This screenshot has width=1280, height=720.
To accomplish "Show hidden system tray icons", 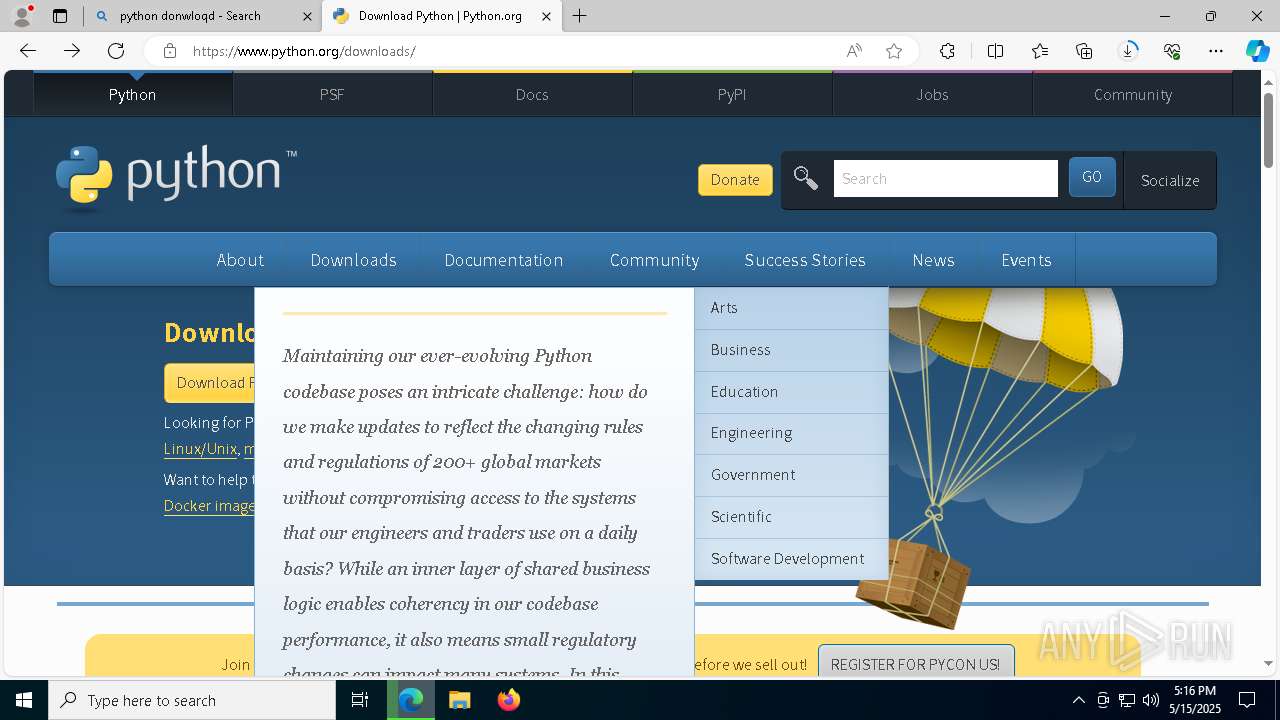I will pyautogui.click(x=1078, y=700).
